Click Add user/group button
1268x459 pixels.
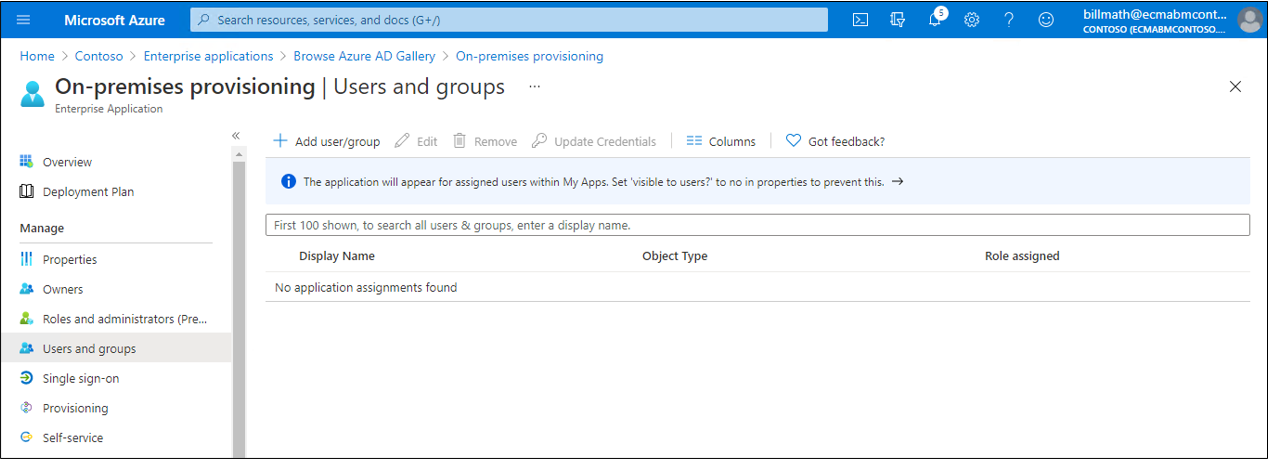tap(327, 141)
